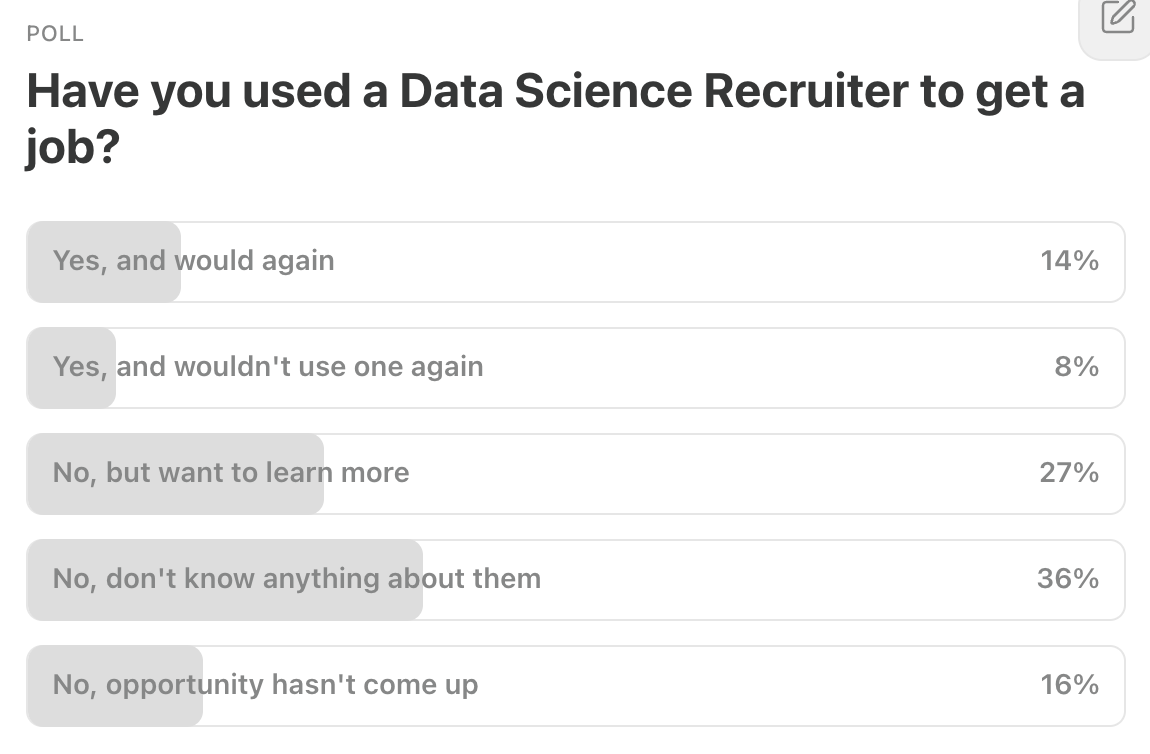Pick 'No, don't know anything about them'
Screen dimensions: 1150x754
tap(575, 580)
